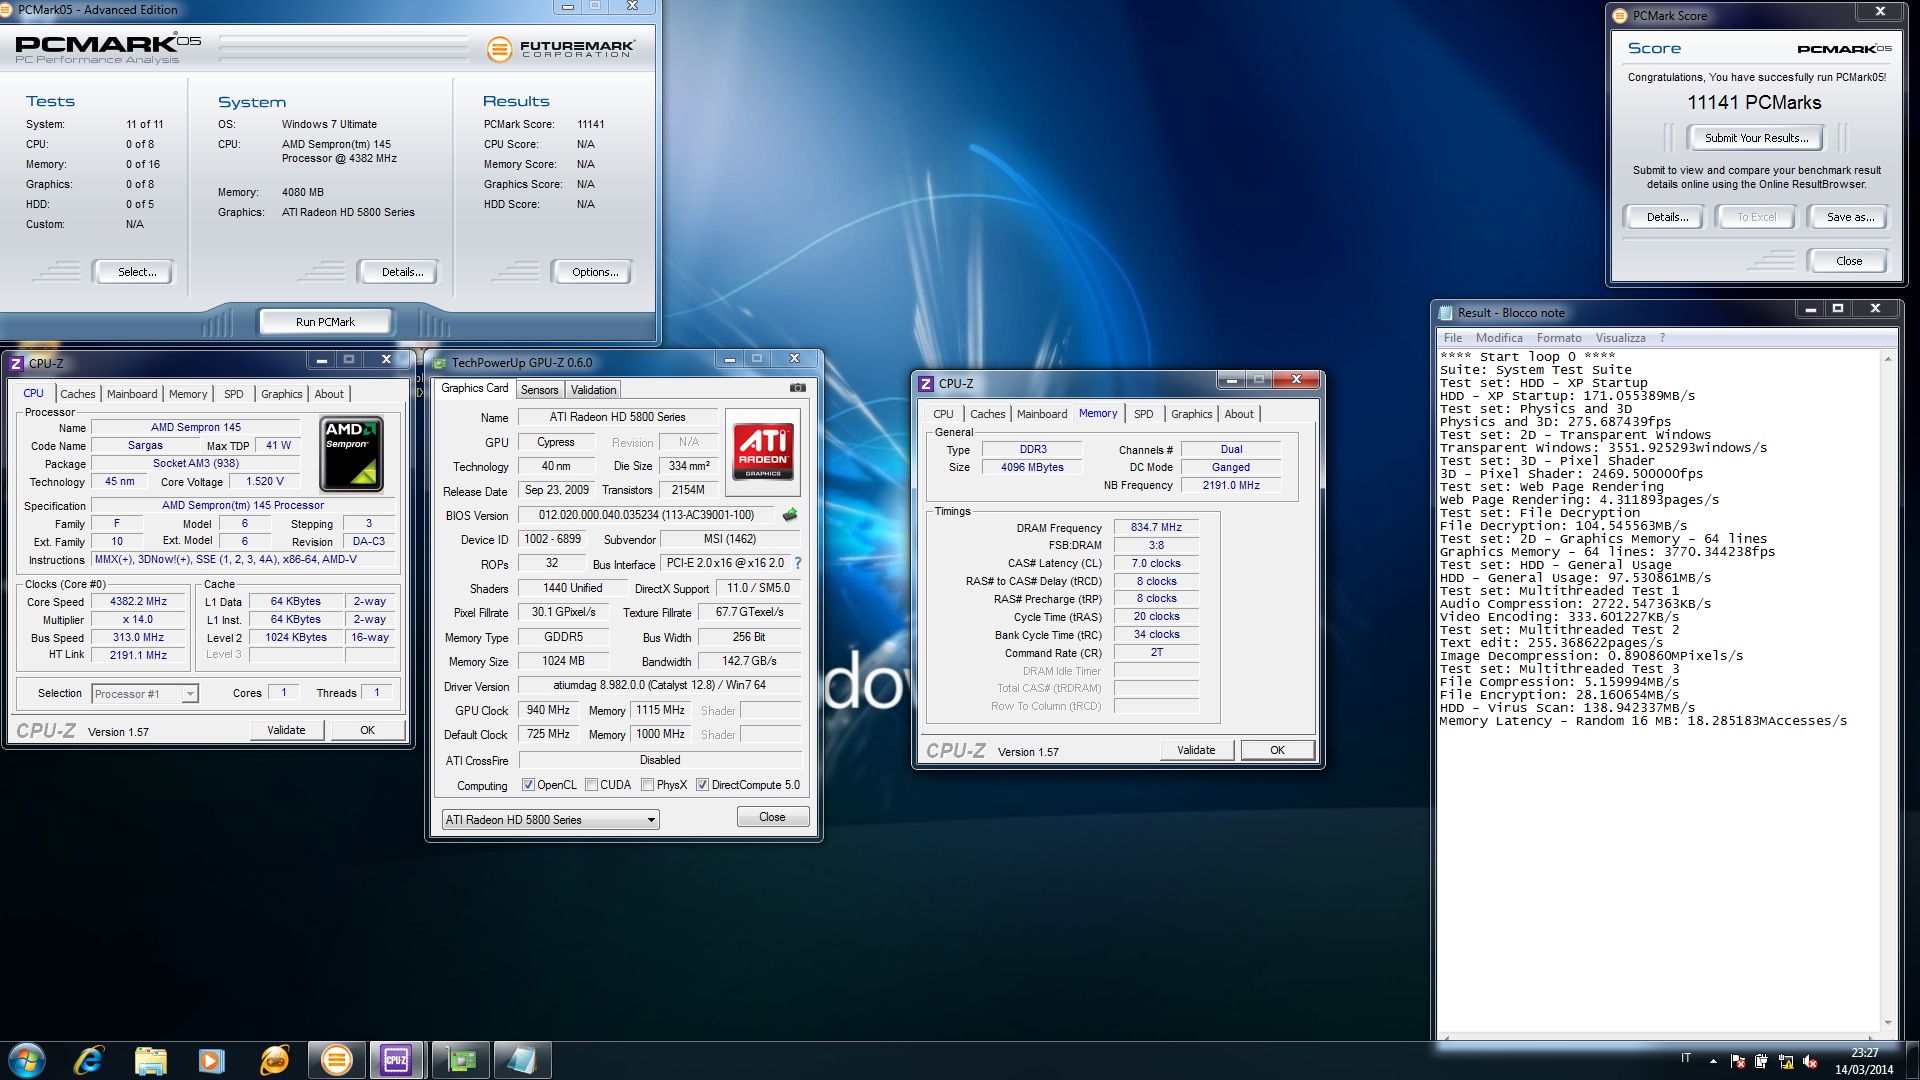This screenshot has height=1080, width=1920.
Task: Toggle OpenCL checkbox in GPU-Z
Action: 528,785
